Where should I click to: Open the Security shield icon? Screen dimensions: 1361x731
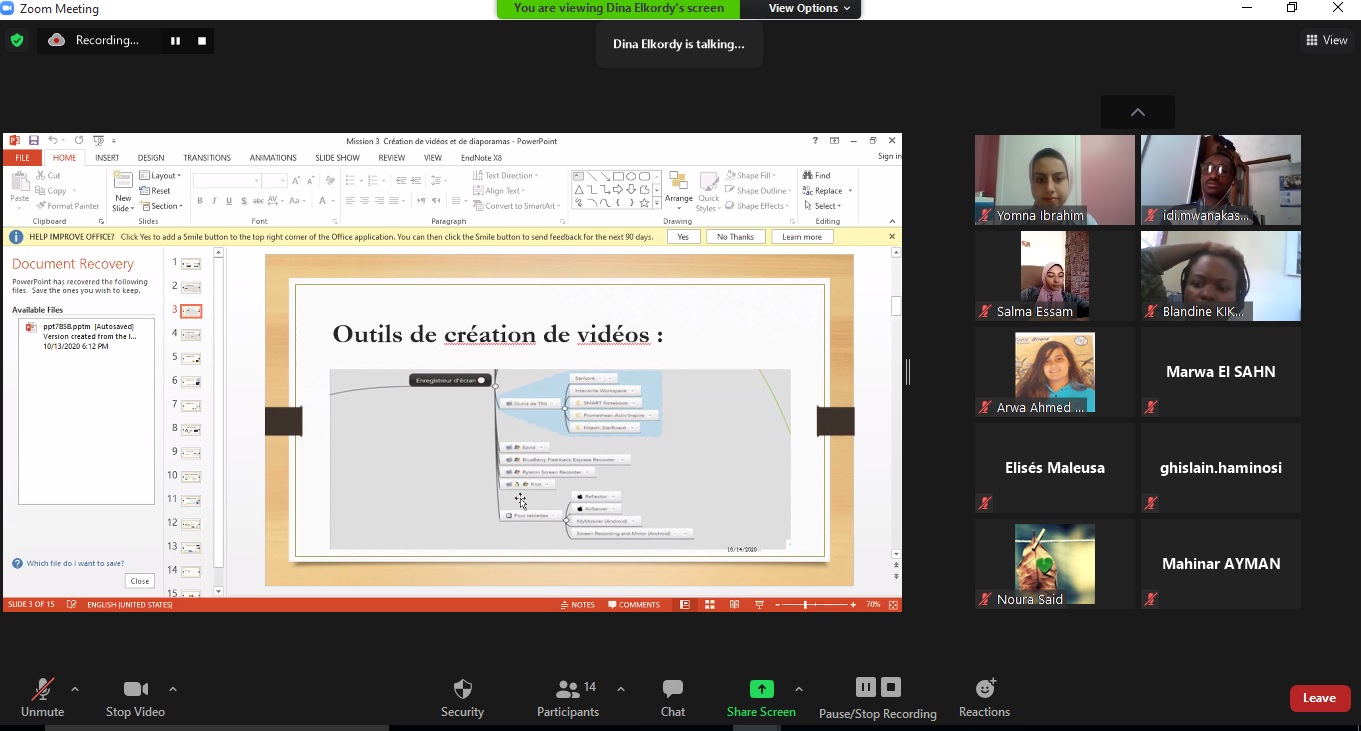tap(462, 690)
